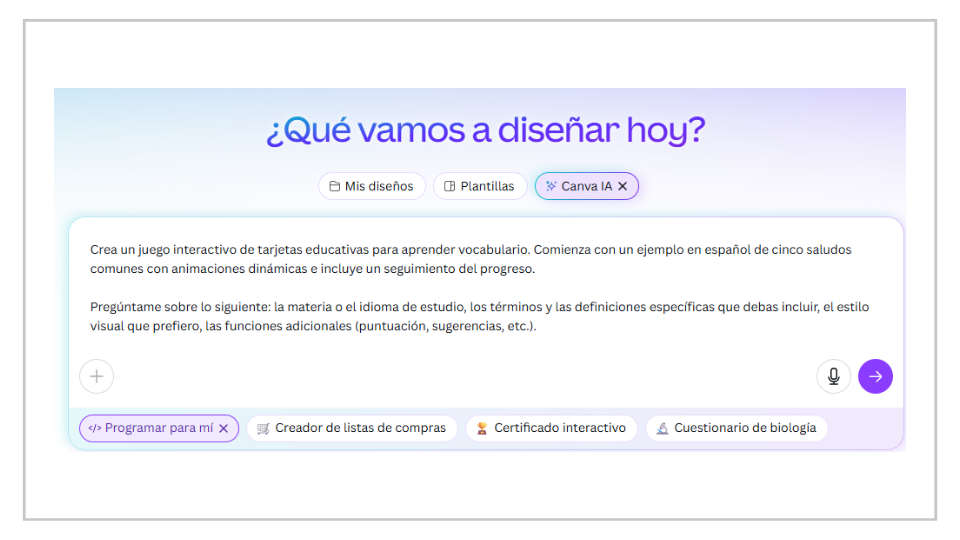Pick the Cuestionario de biología suggestion
This screenshot has height=540, width=960.
[x=744, y=428]
